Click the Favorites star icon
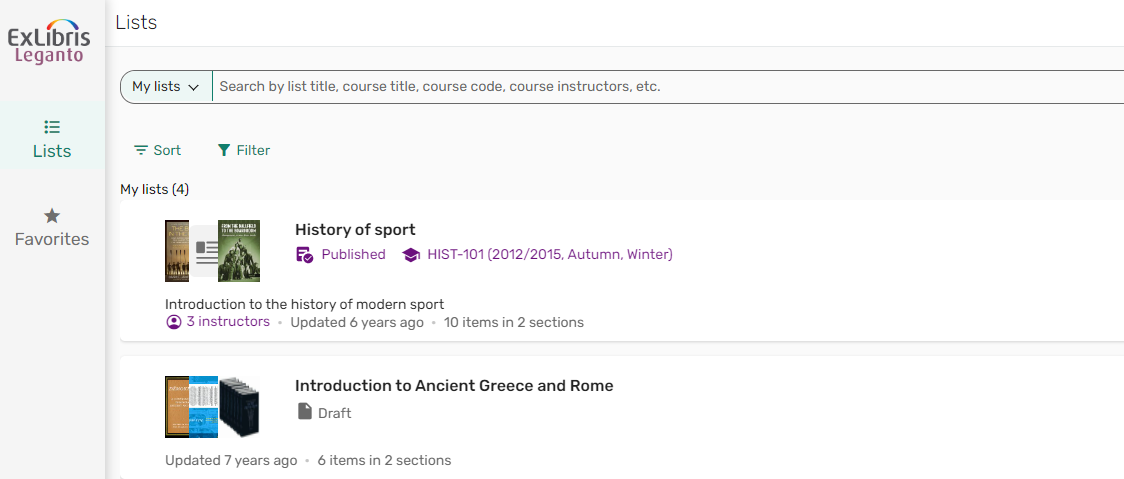The height and width of the screenshot is (479, 1124). tap(52, 216)
